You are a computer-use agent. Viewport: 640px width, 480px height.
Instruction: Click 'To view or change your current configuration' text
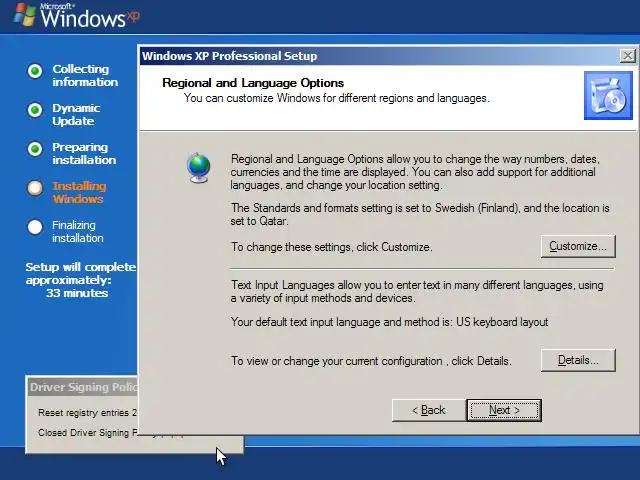(371, 361)
